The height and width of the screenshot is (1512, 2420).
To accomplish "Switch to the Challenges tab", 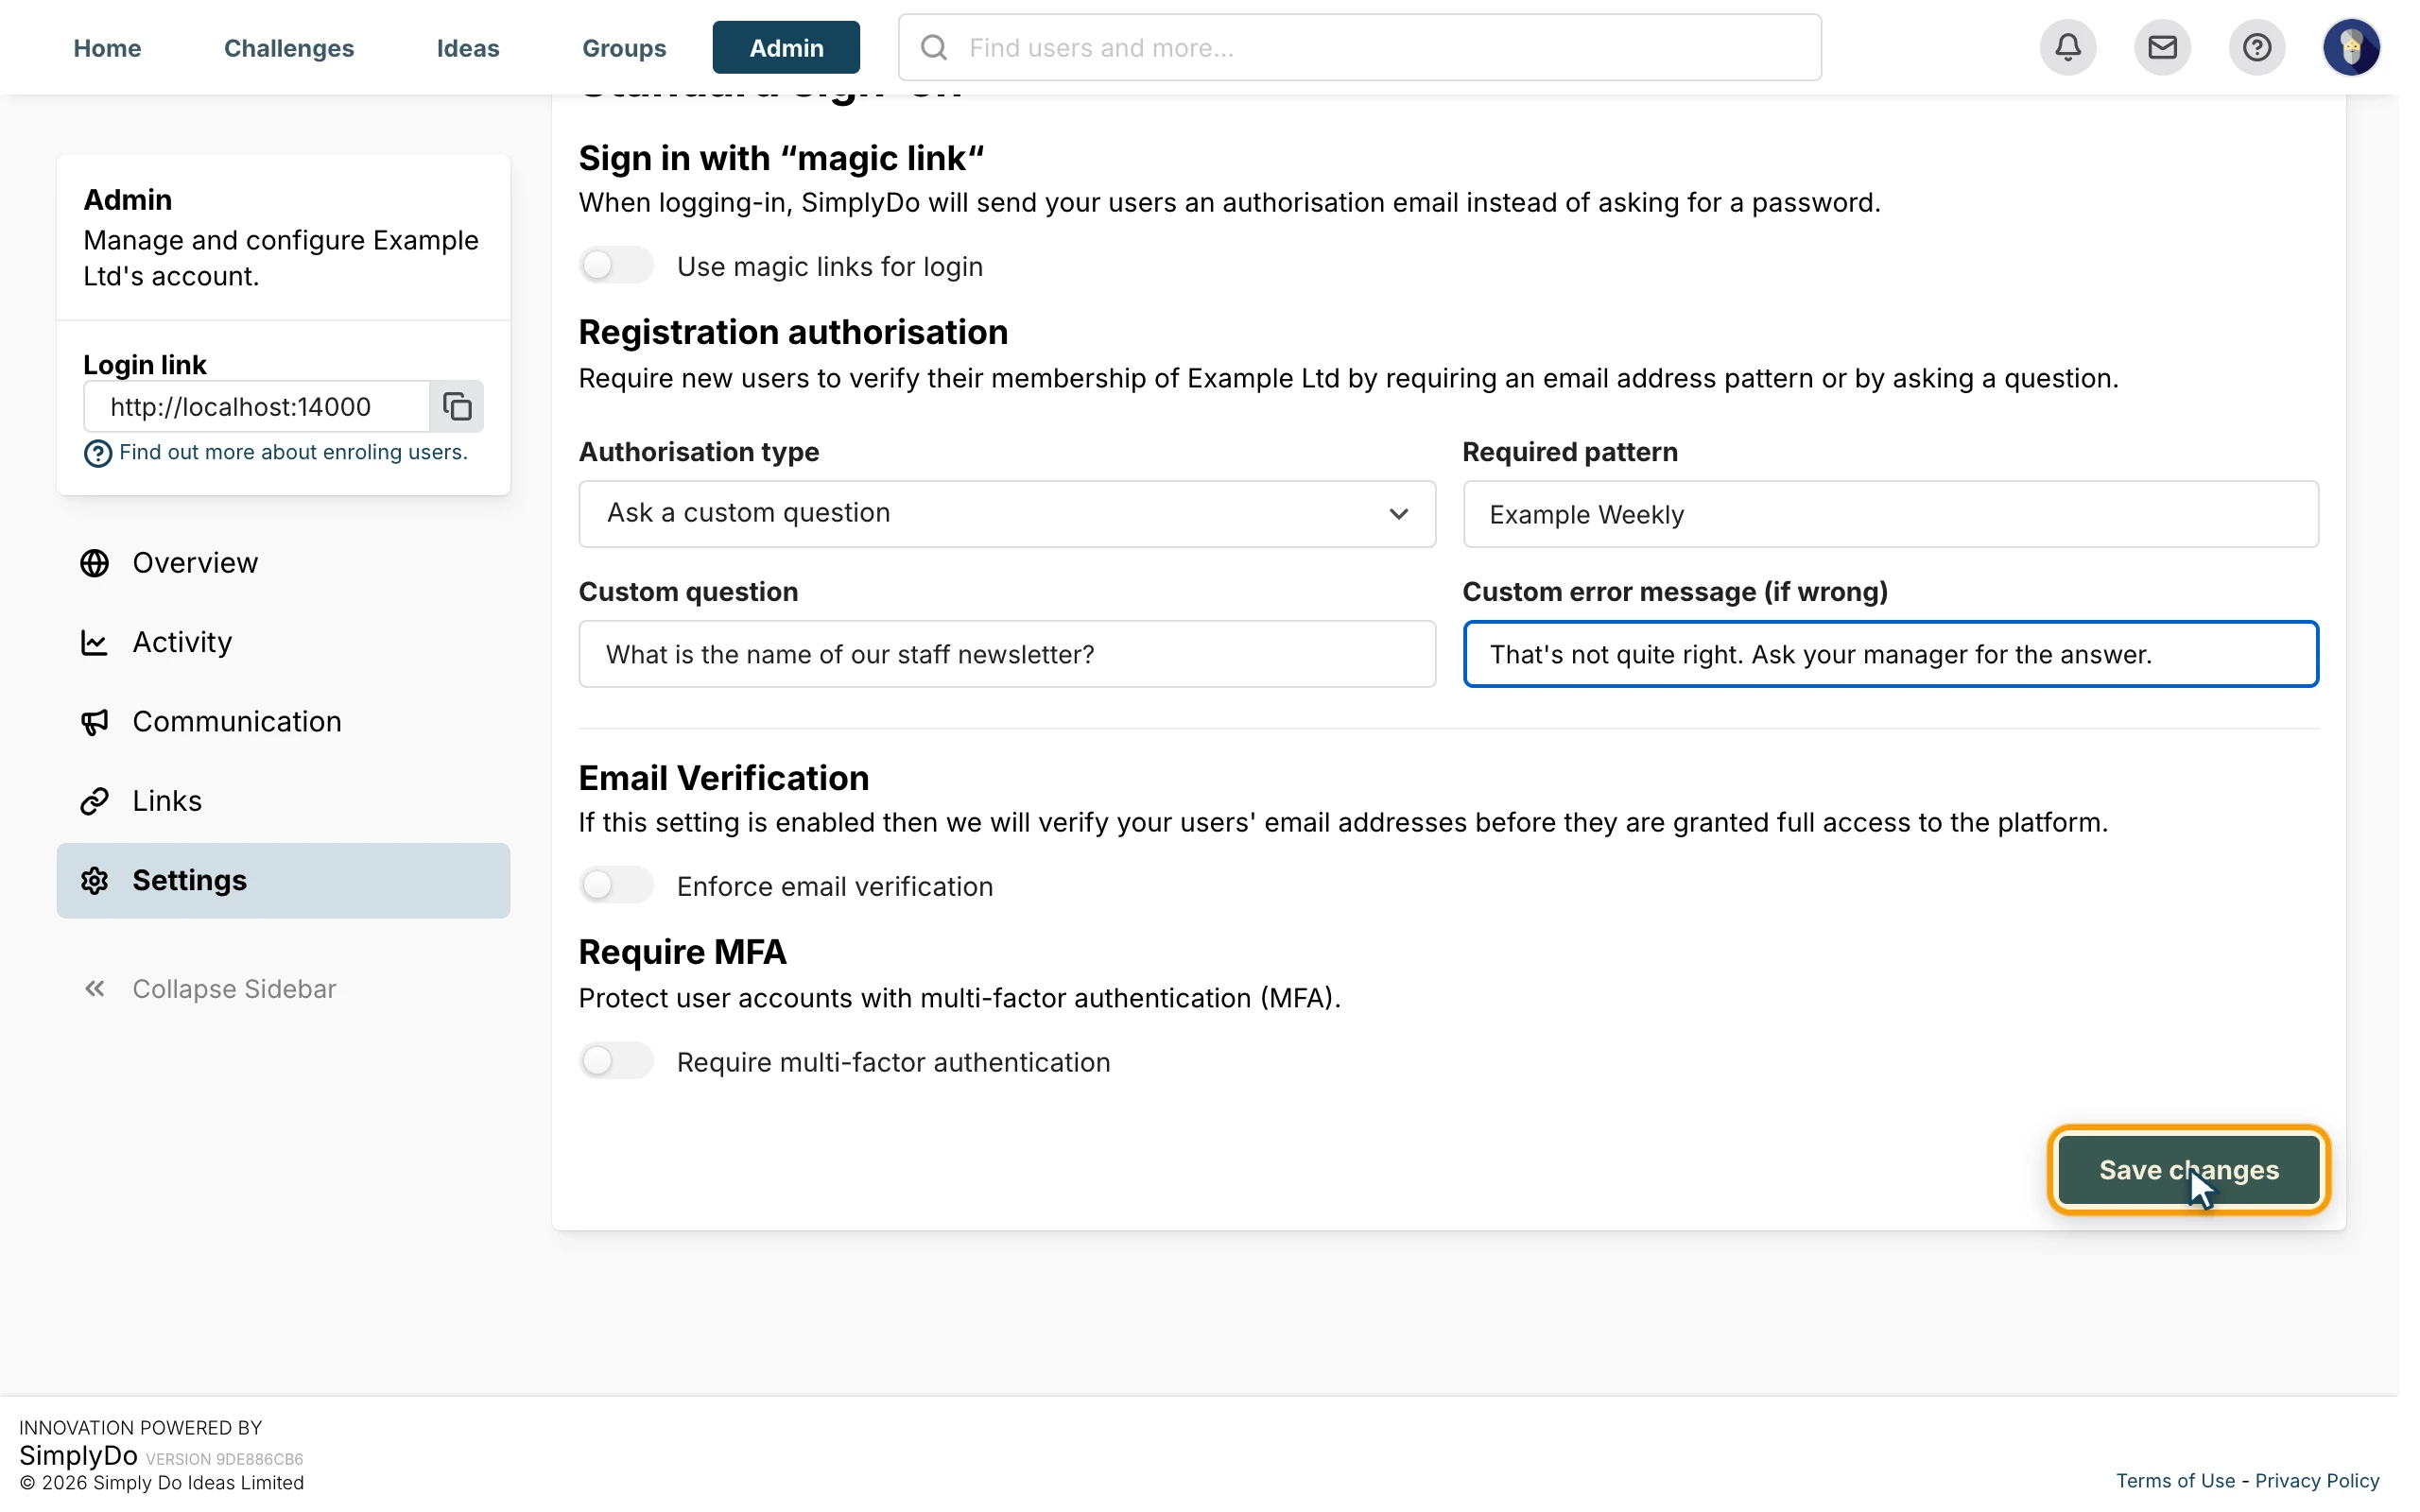I will [x=289, y=48].
